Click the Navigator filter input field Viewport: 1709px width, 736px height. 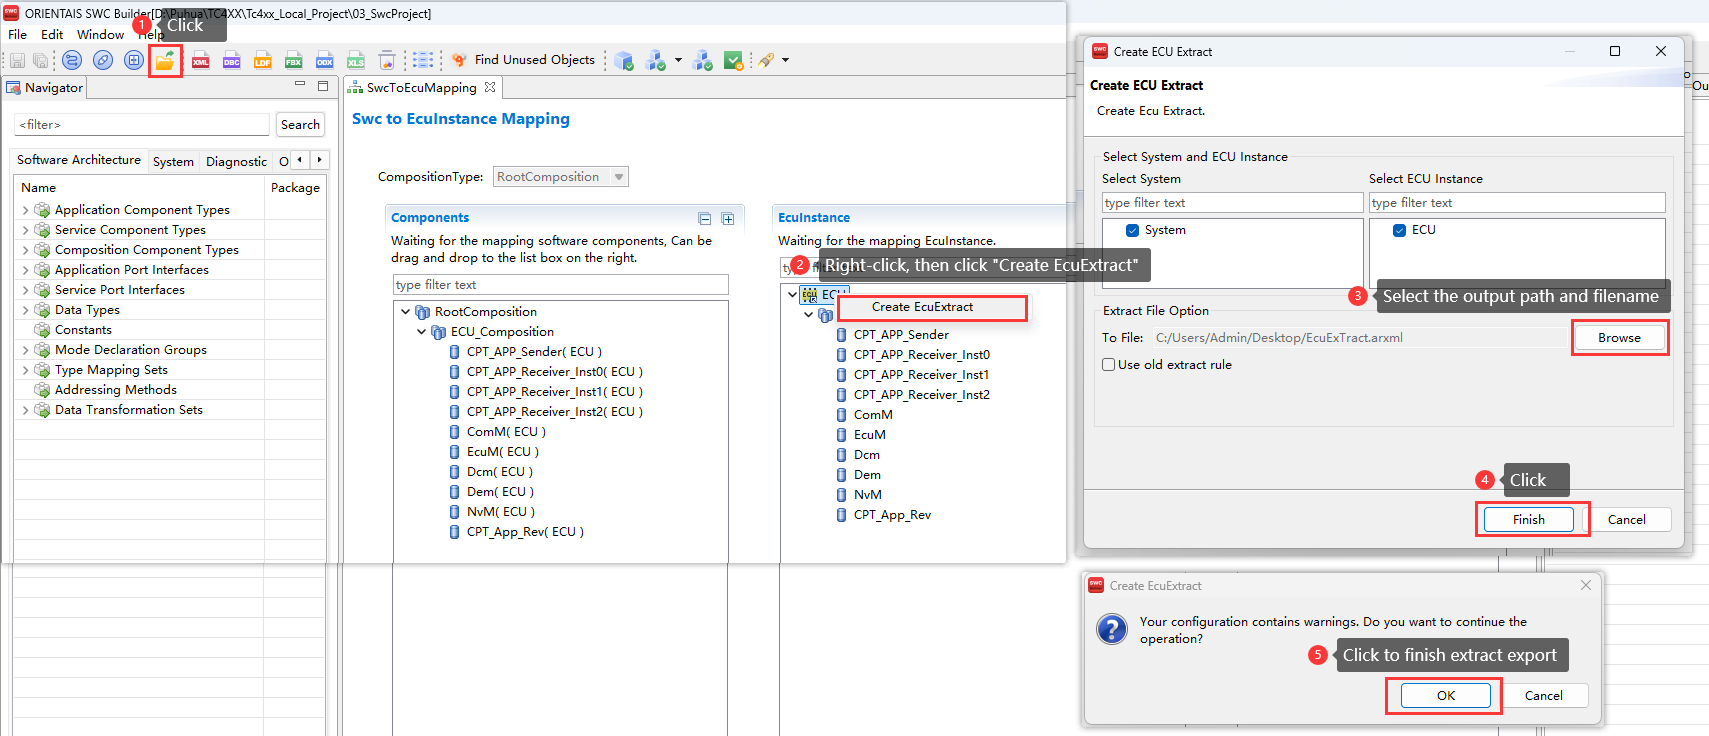click(142, 125)
